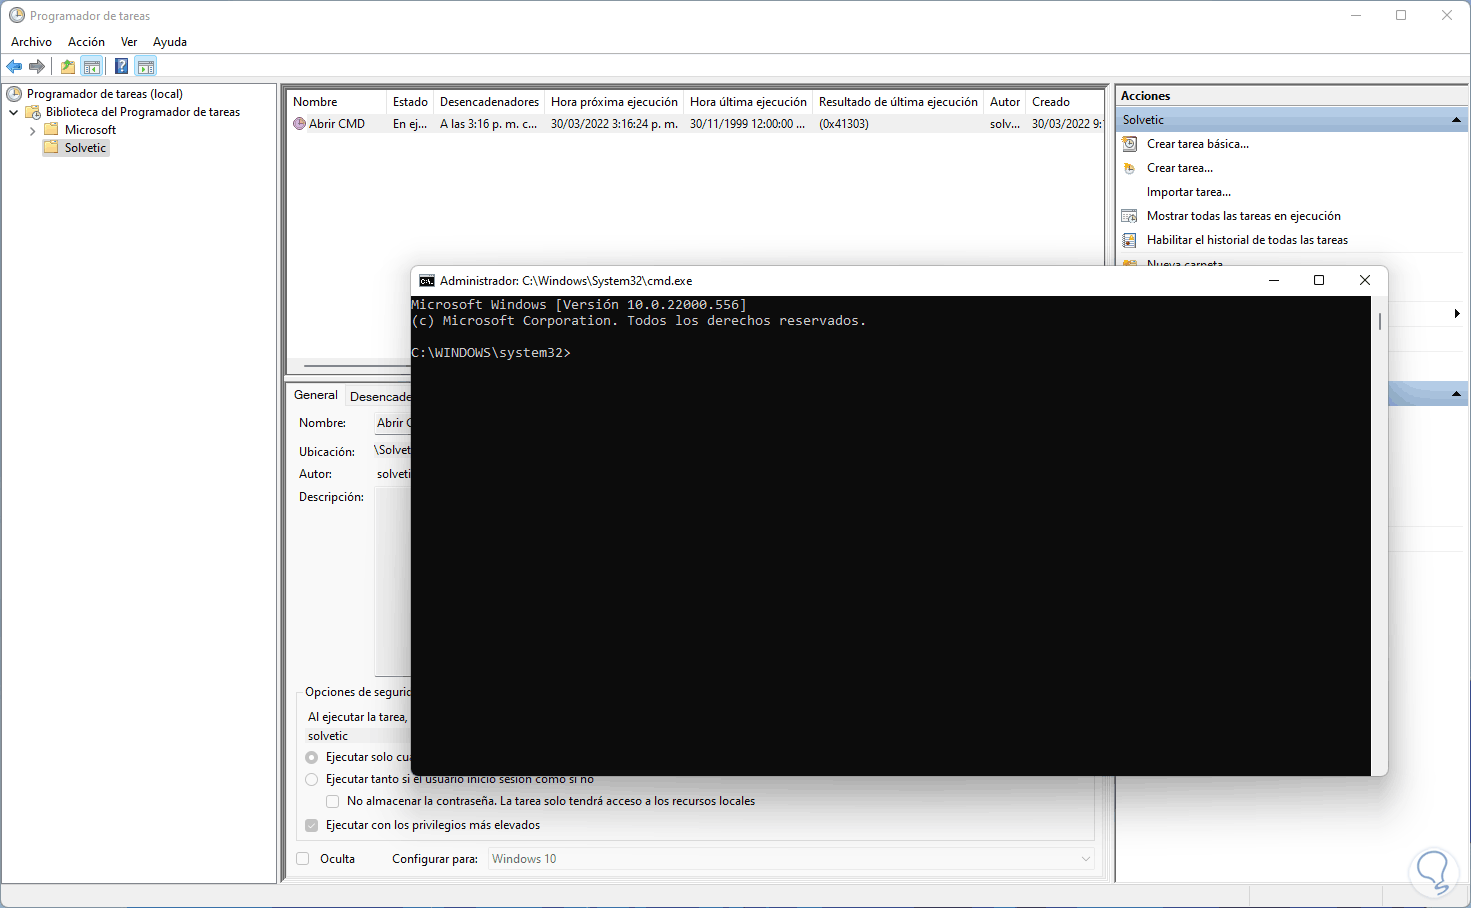
Task: Collapse Biblioteca del Programador de tareas node
Action: pyautogui.click(x=13, y=112)
